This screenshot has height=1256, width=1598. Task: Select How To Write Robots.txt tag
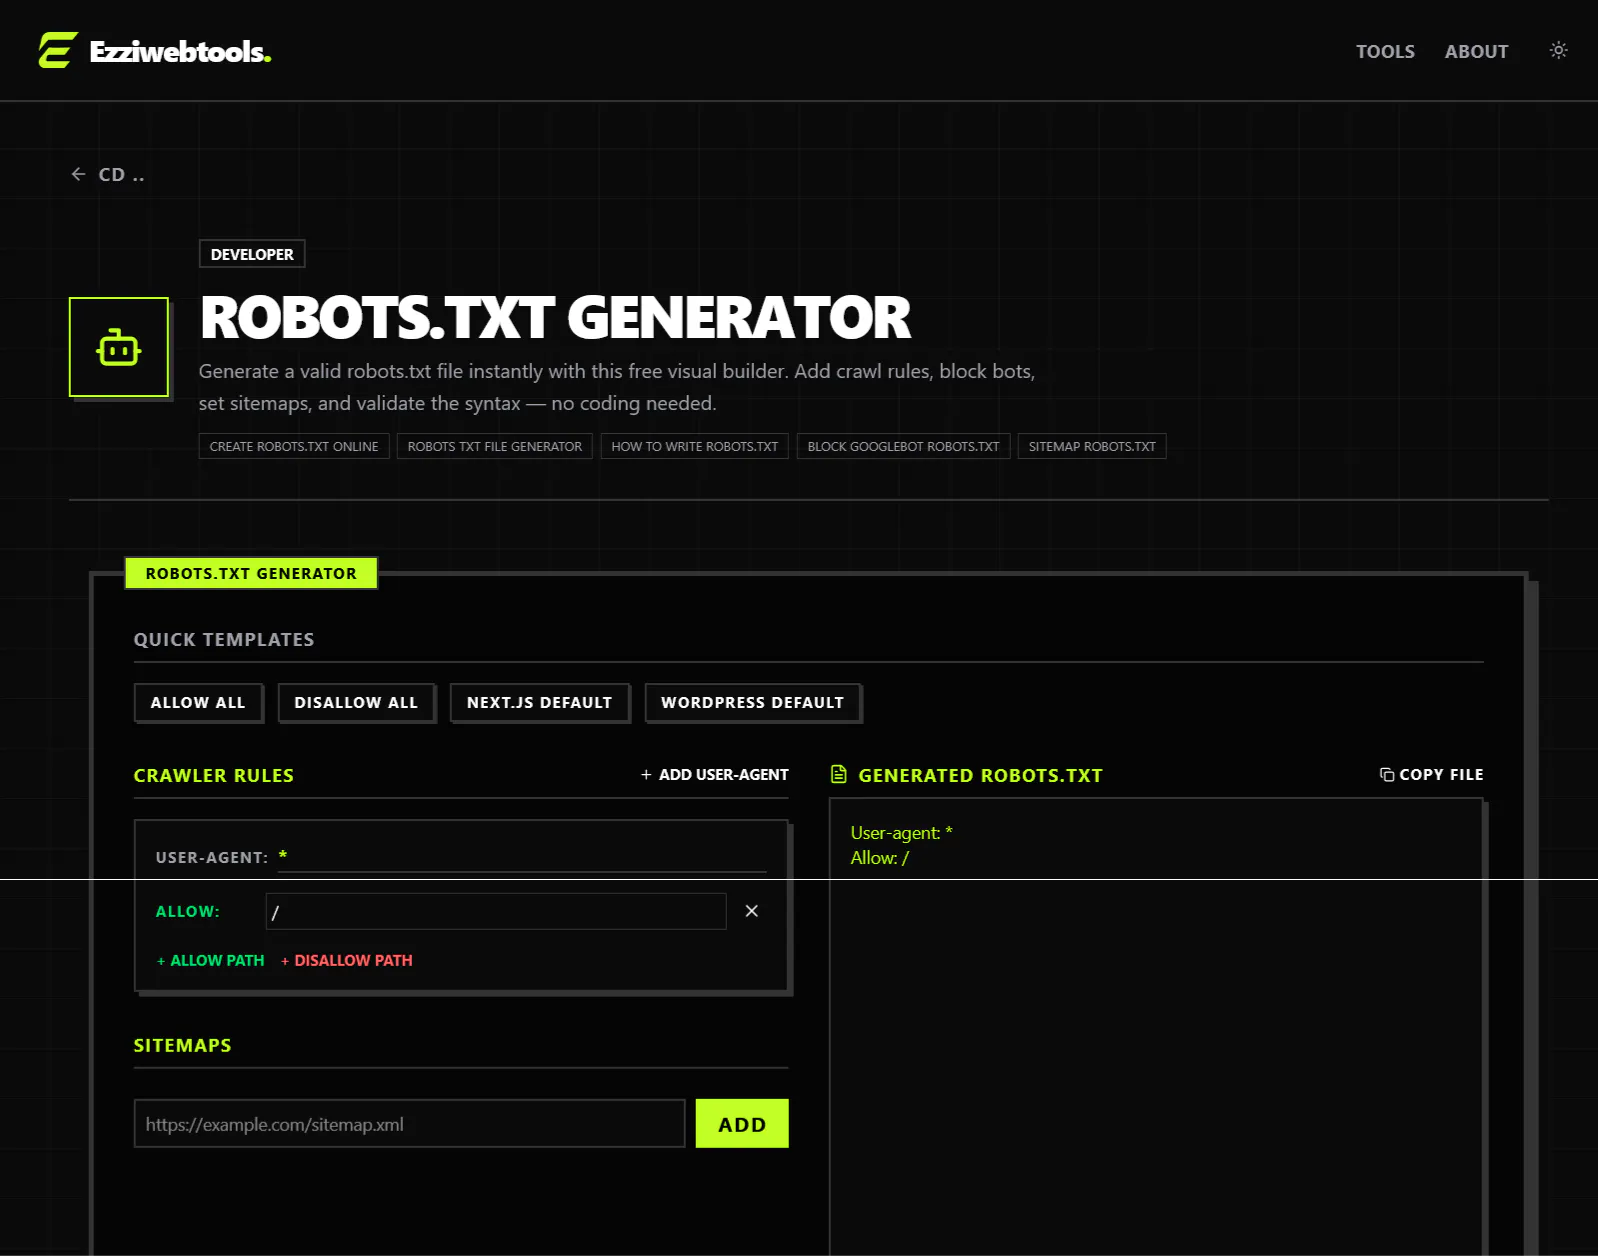(695, 446)
